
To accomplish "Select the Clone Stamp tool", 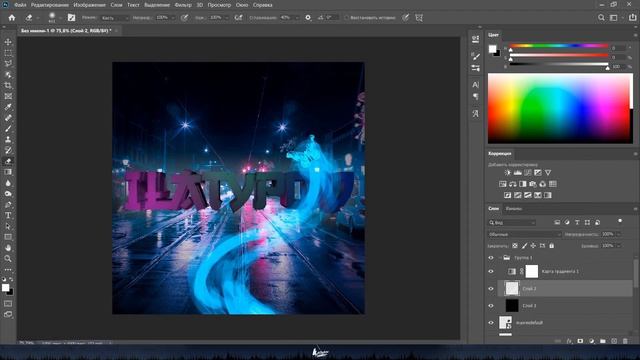I will pos(8,140).
